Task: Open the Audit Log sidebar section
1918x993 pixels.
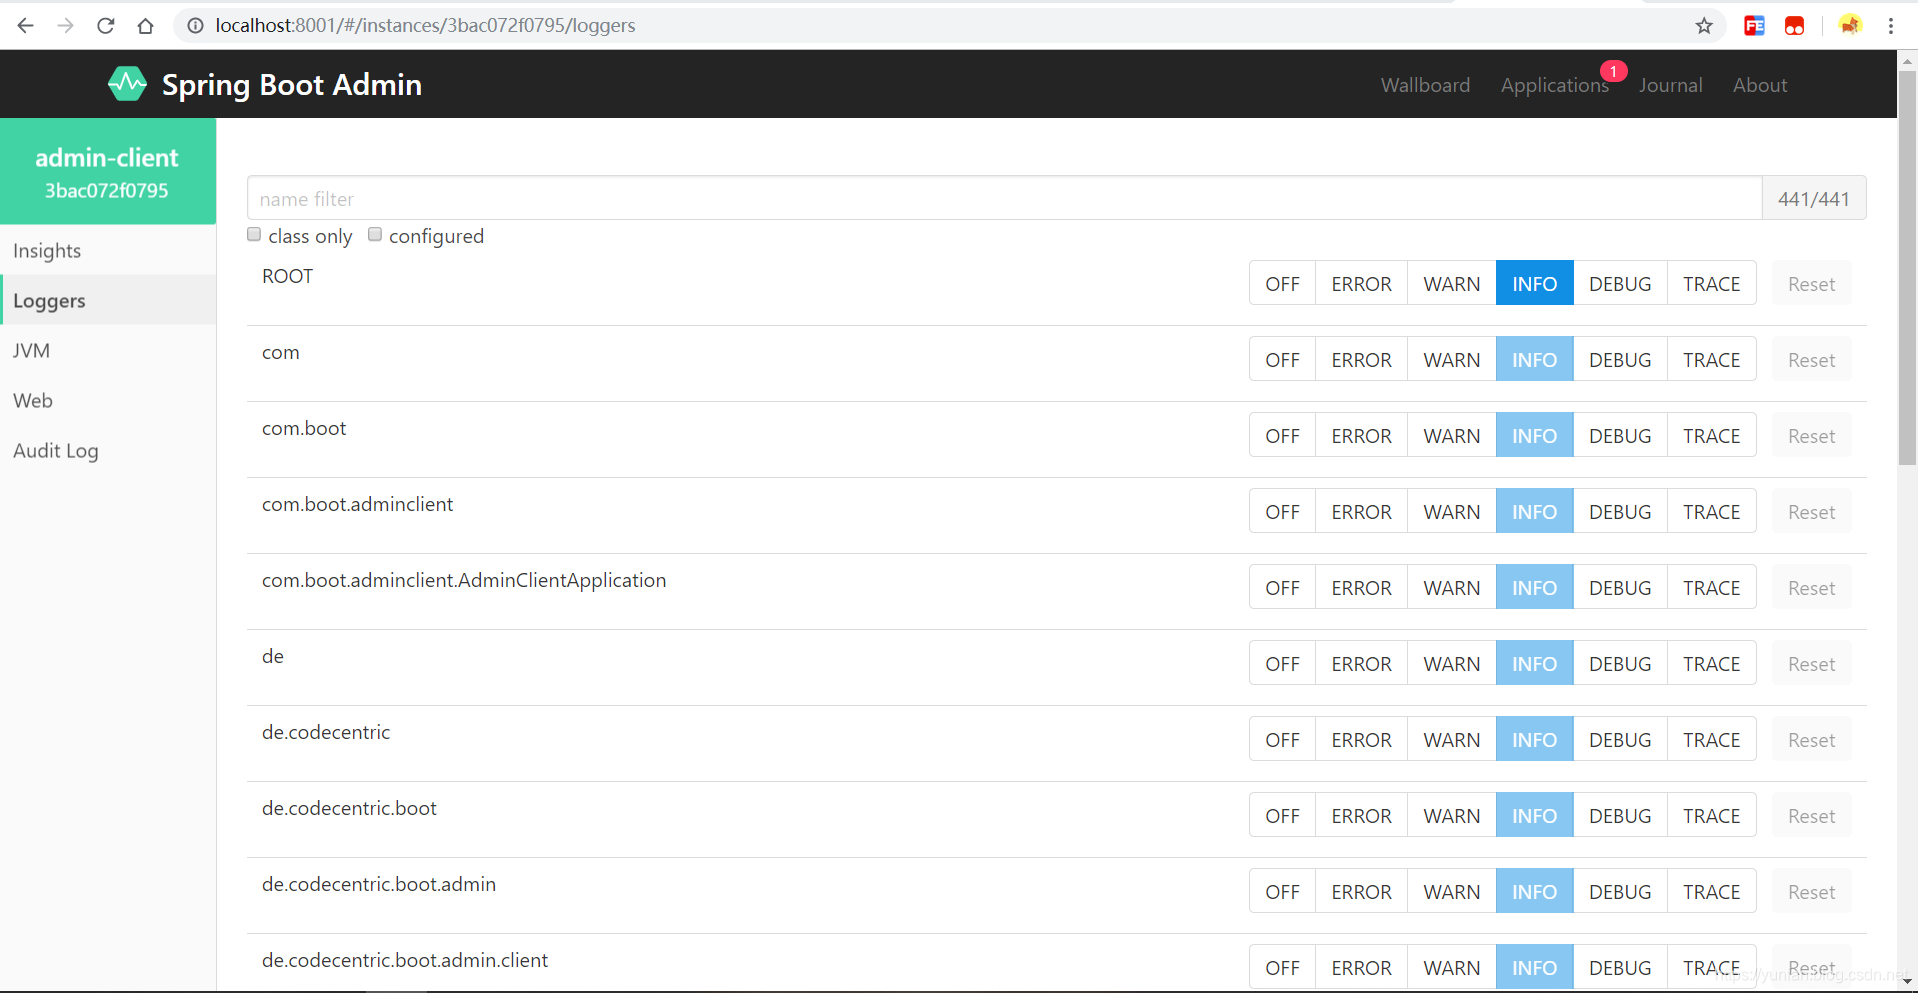Action: [x=108, y=450]
